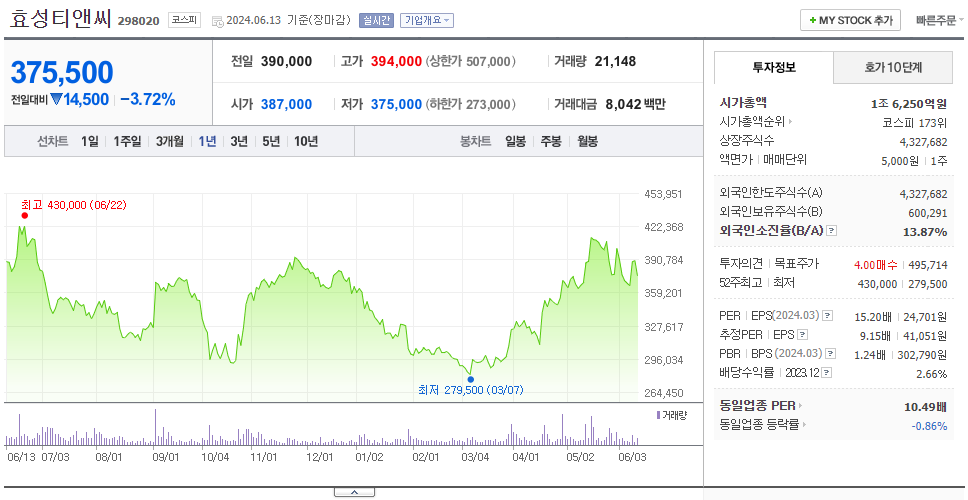The image size is (968, 500).
Task: Click 거래량 value 21,148
Action: click(x=615, y=62)
